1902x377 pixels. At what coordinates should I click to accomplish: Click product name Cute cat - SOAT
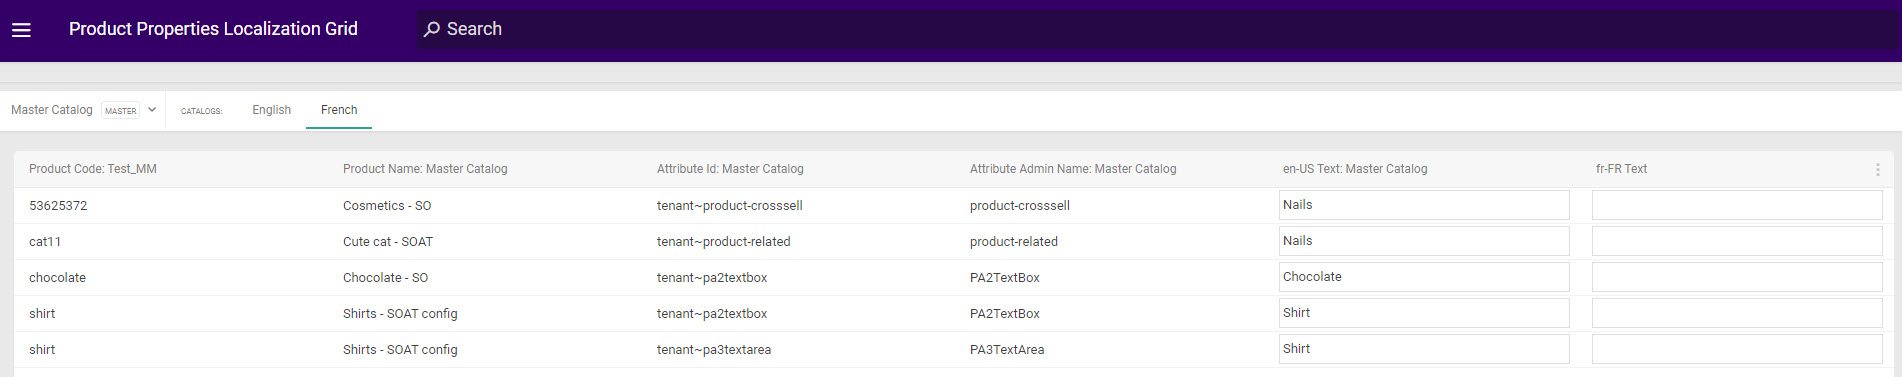(x=388, y=242)
